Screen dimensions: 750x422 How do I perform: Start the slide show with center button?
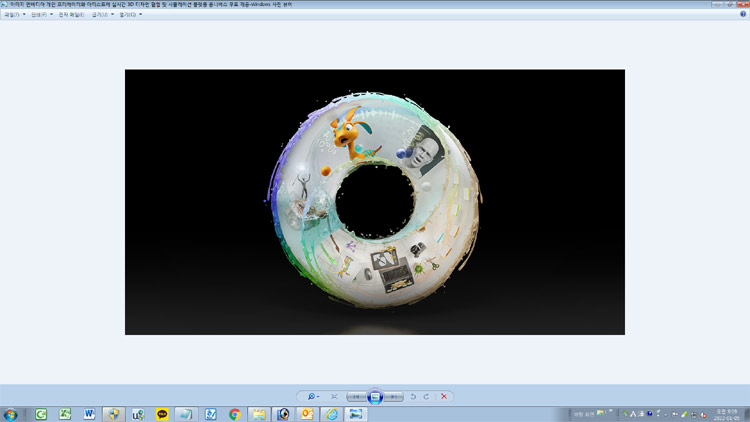[x=375, y=397]
